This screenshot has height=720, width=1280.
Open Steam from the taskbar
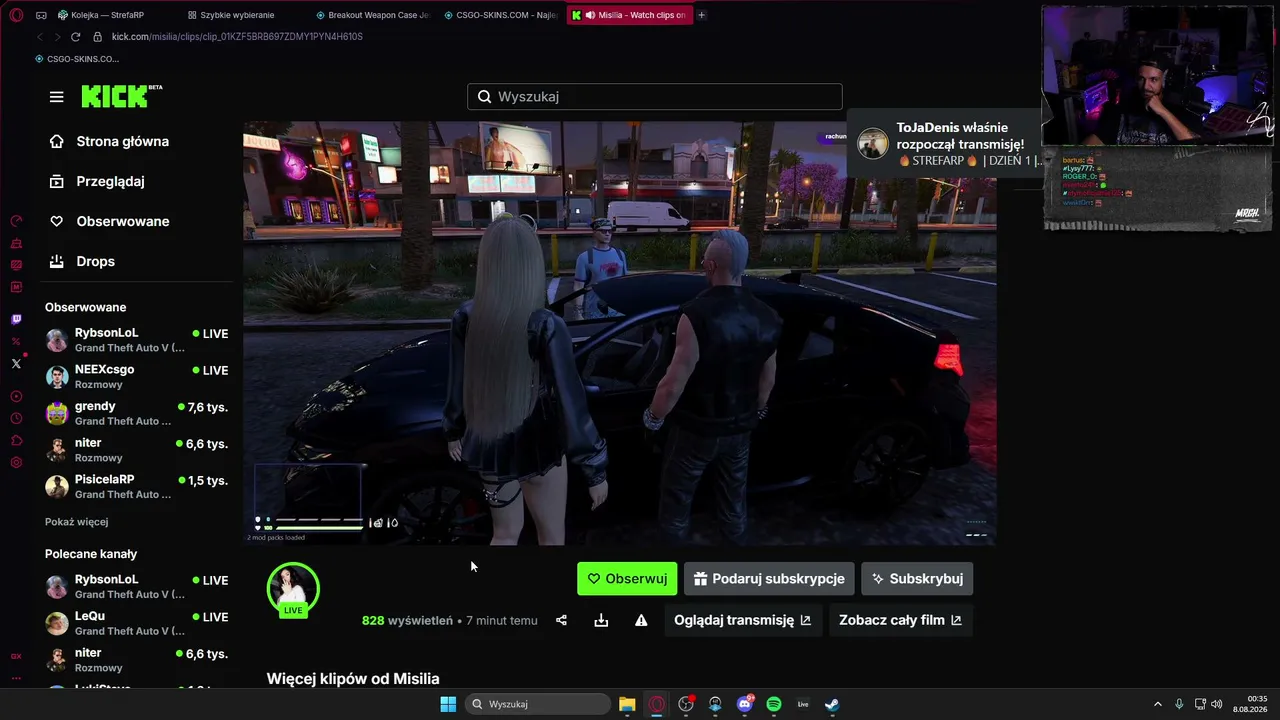[x=832, y=704]
